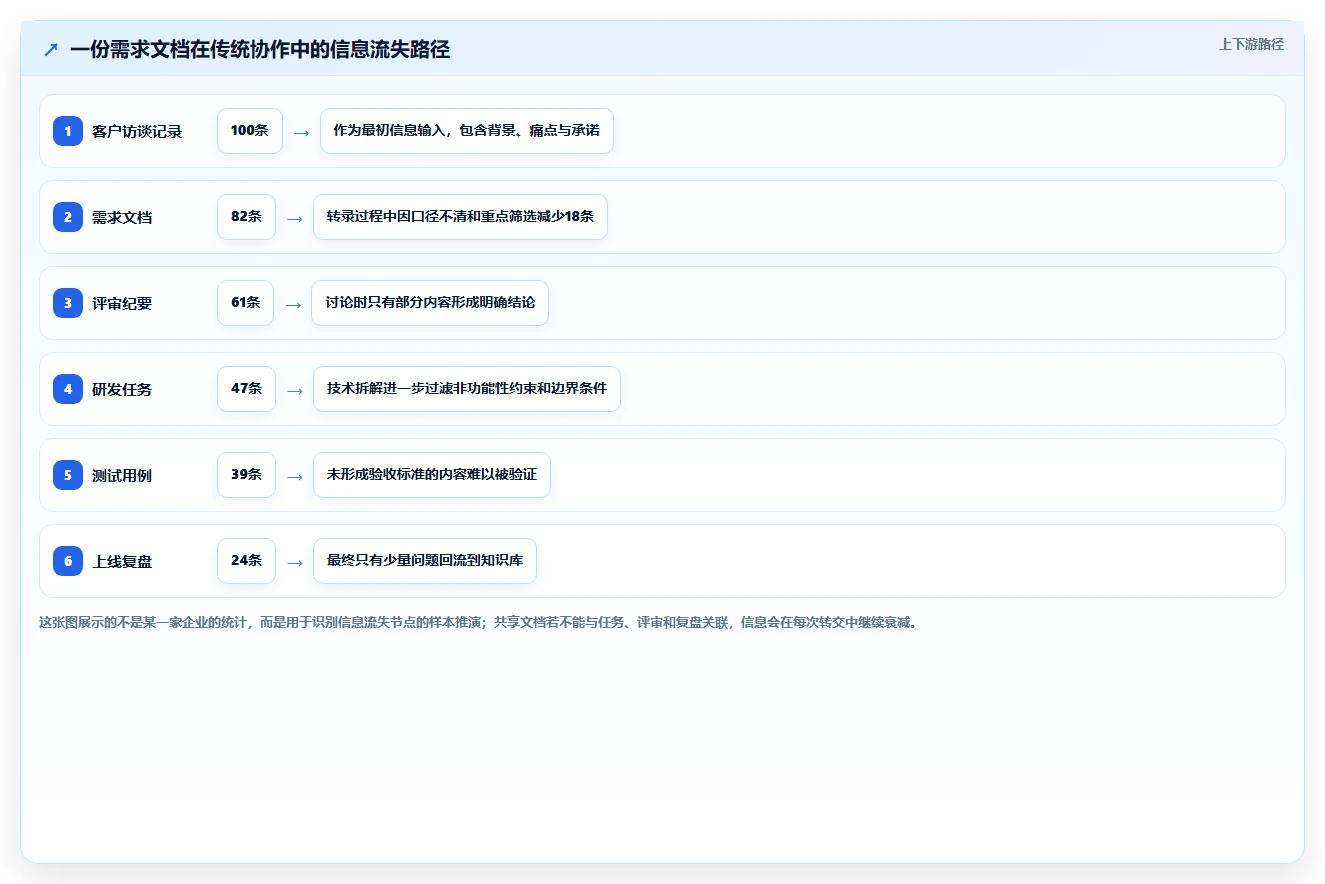Click the 24条 count chip
Screen dimensions: 1325x884
click(246, 561)
